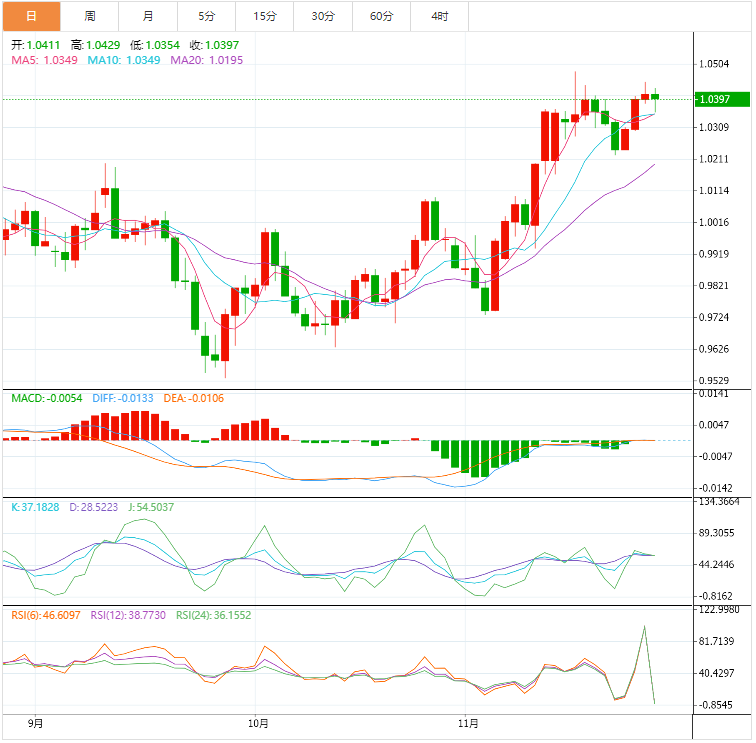The width and height of the screenshot is (756, 743).
Task: Show the 30分 interval chart
Action: click(323, 16)
